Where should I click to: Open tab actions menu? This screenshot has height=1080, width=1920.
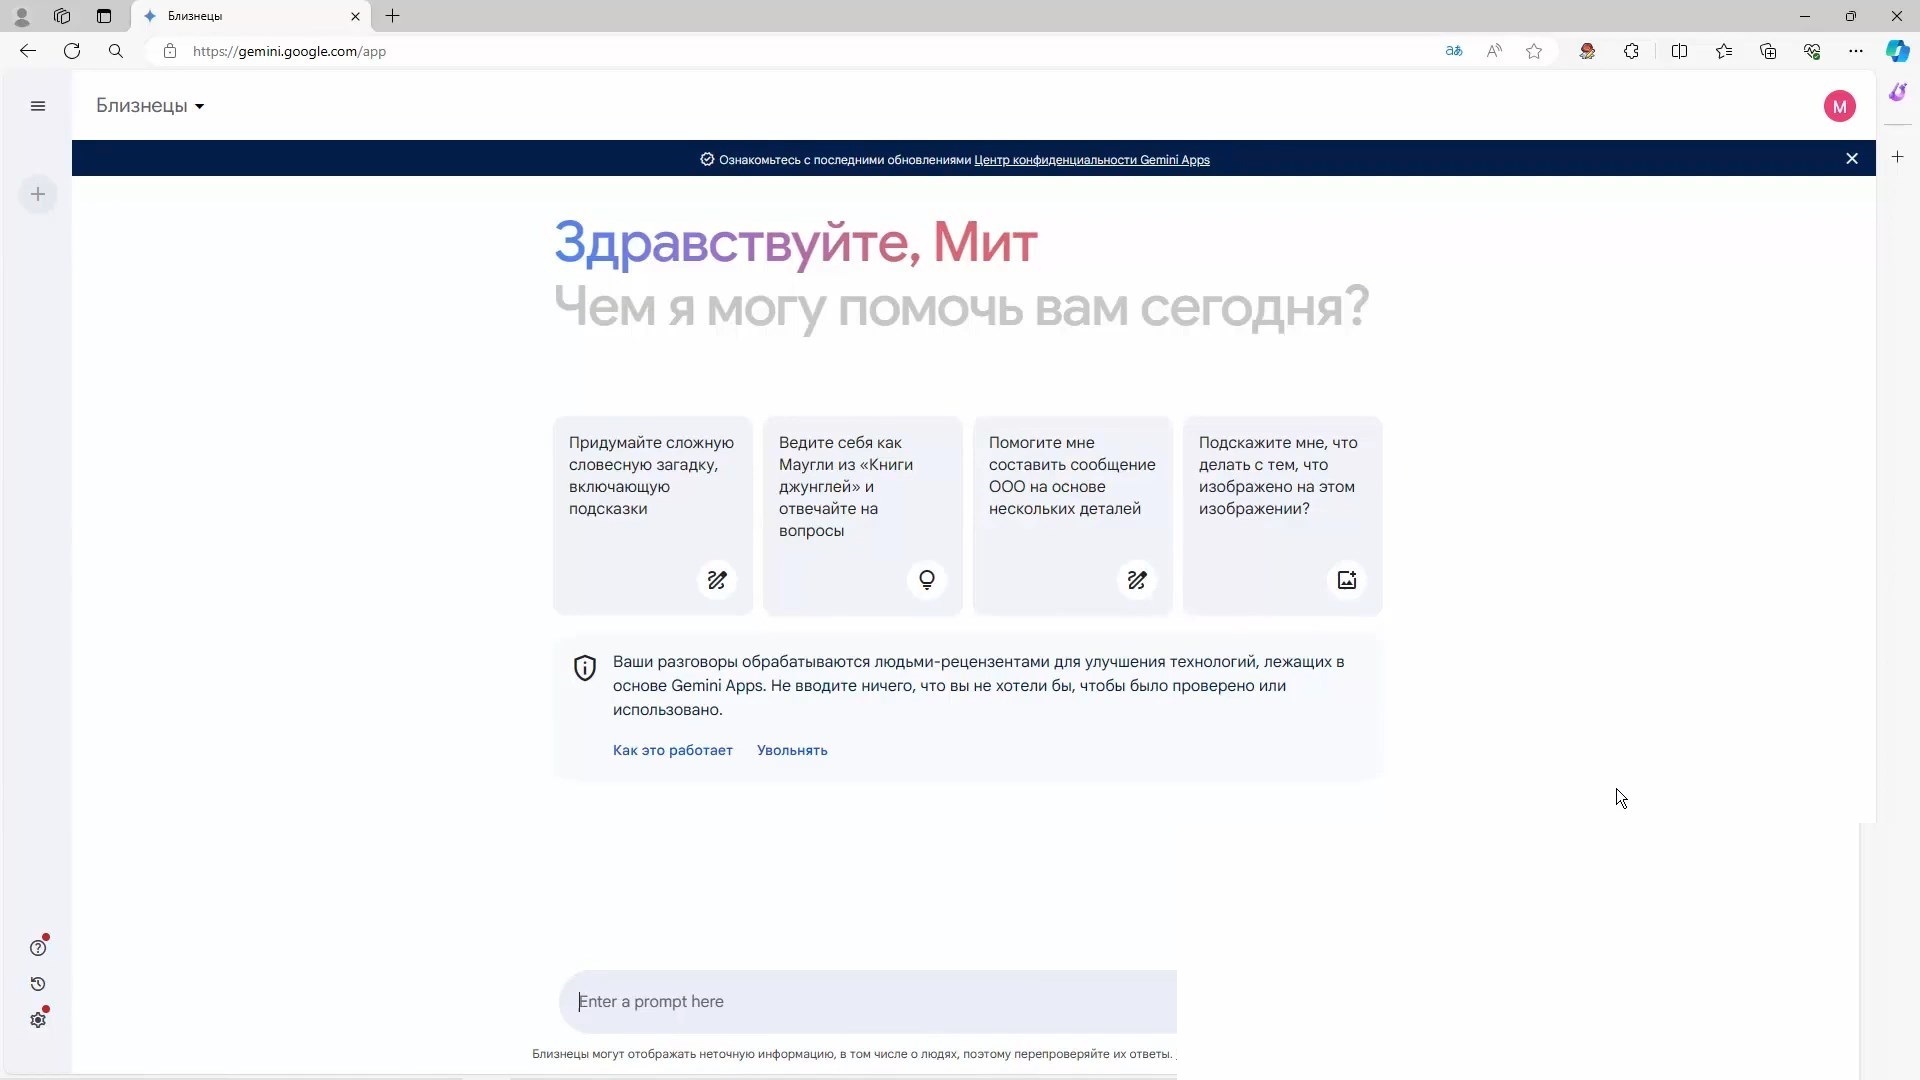104,16
